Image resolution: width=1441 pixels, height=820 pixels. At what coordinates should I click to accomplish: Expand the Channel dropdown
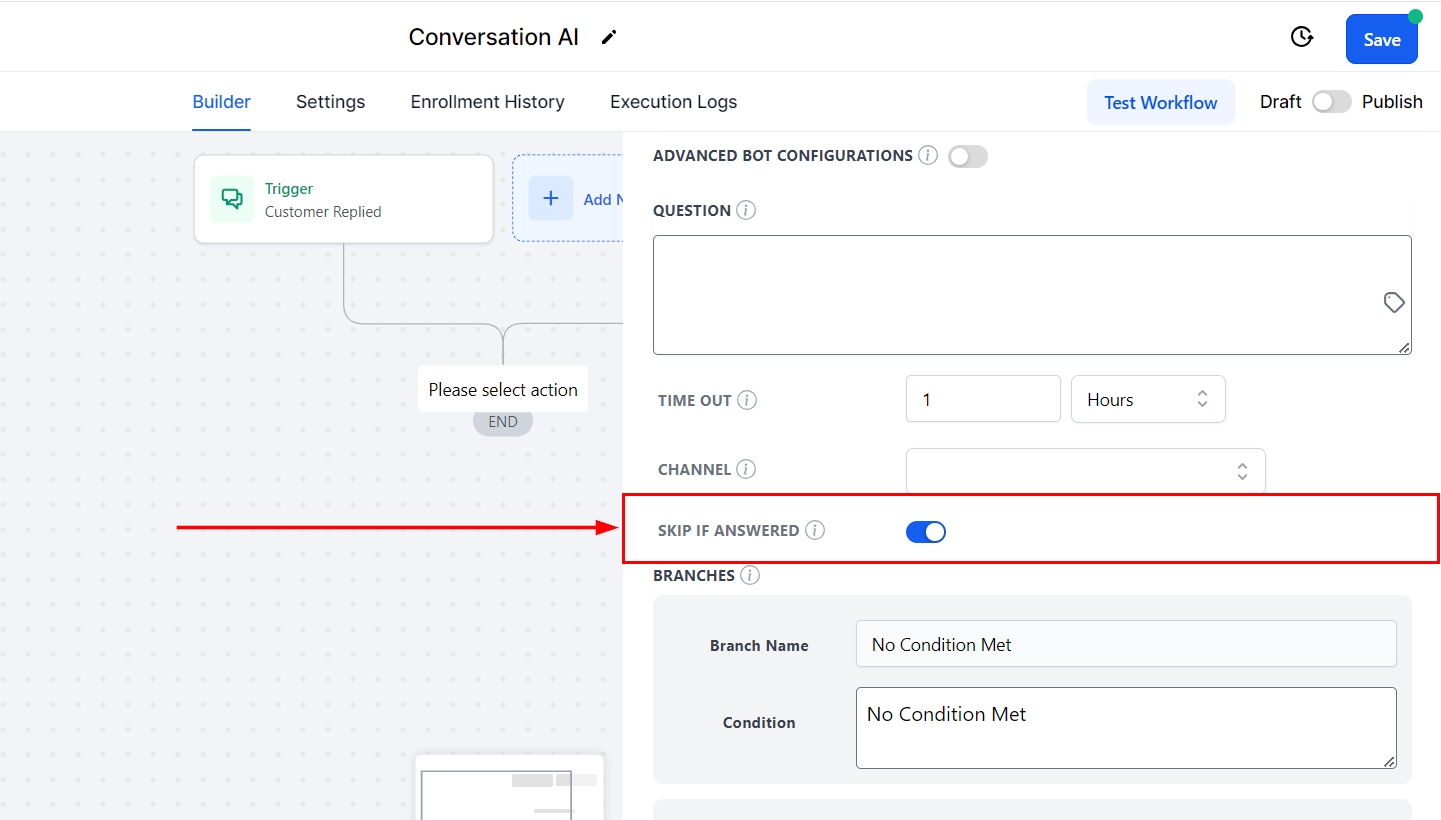[1085, 470]
